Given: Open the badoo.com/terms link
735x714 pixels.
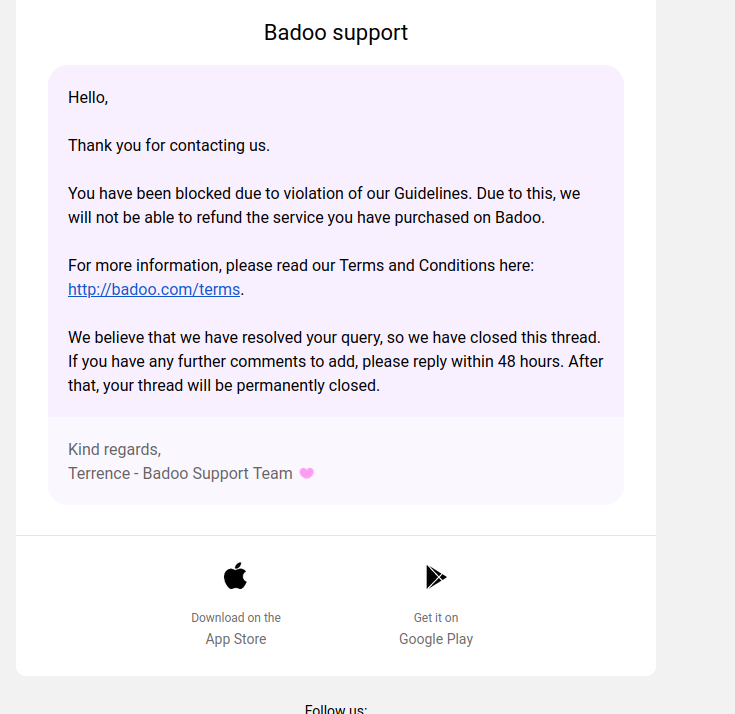Looking at the screenshot, I should pos(154,290).
